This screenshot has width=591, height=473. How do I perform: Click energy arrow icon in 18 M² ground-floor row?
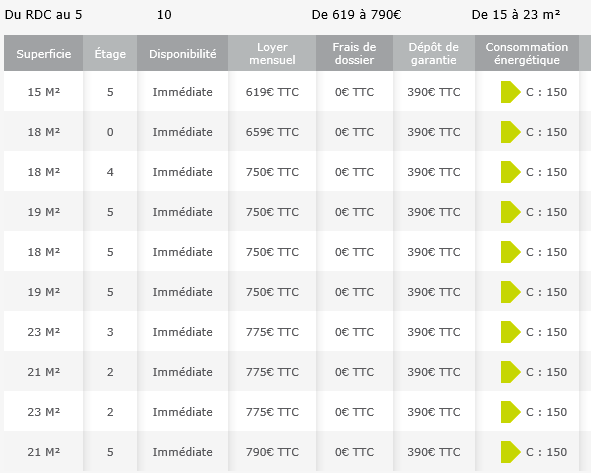pos(510,132)
